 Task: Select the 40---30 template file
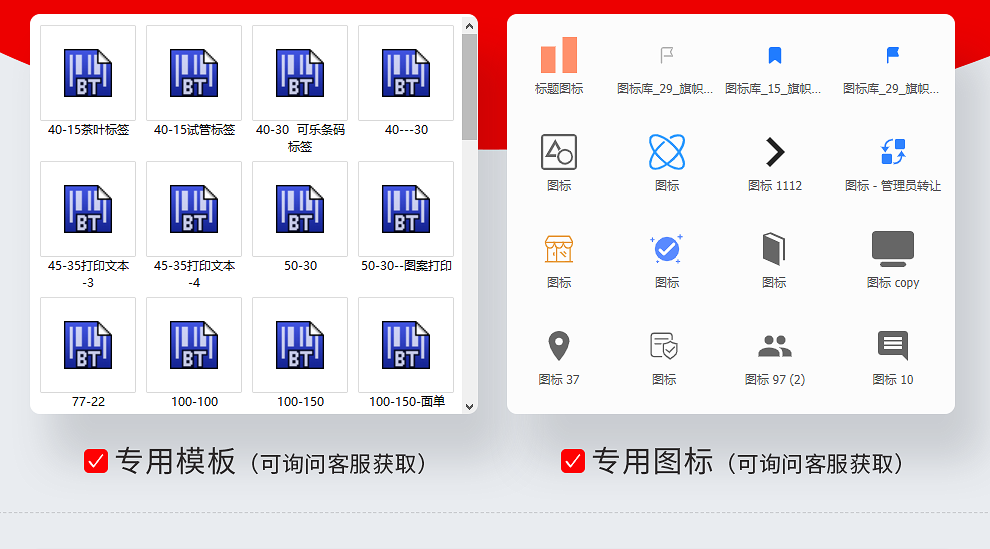(406, 73)
